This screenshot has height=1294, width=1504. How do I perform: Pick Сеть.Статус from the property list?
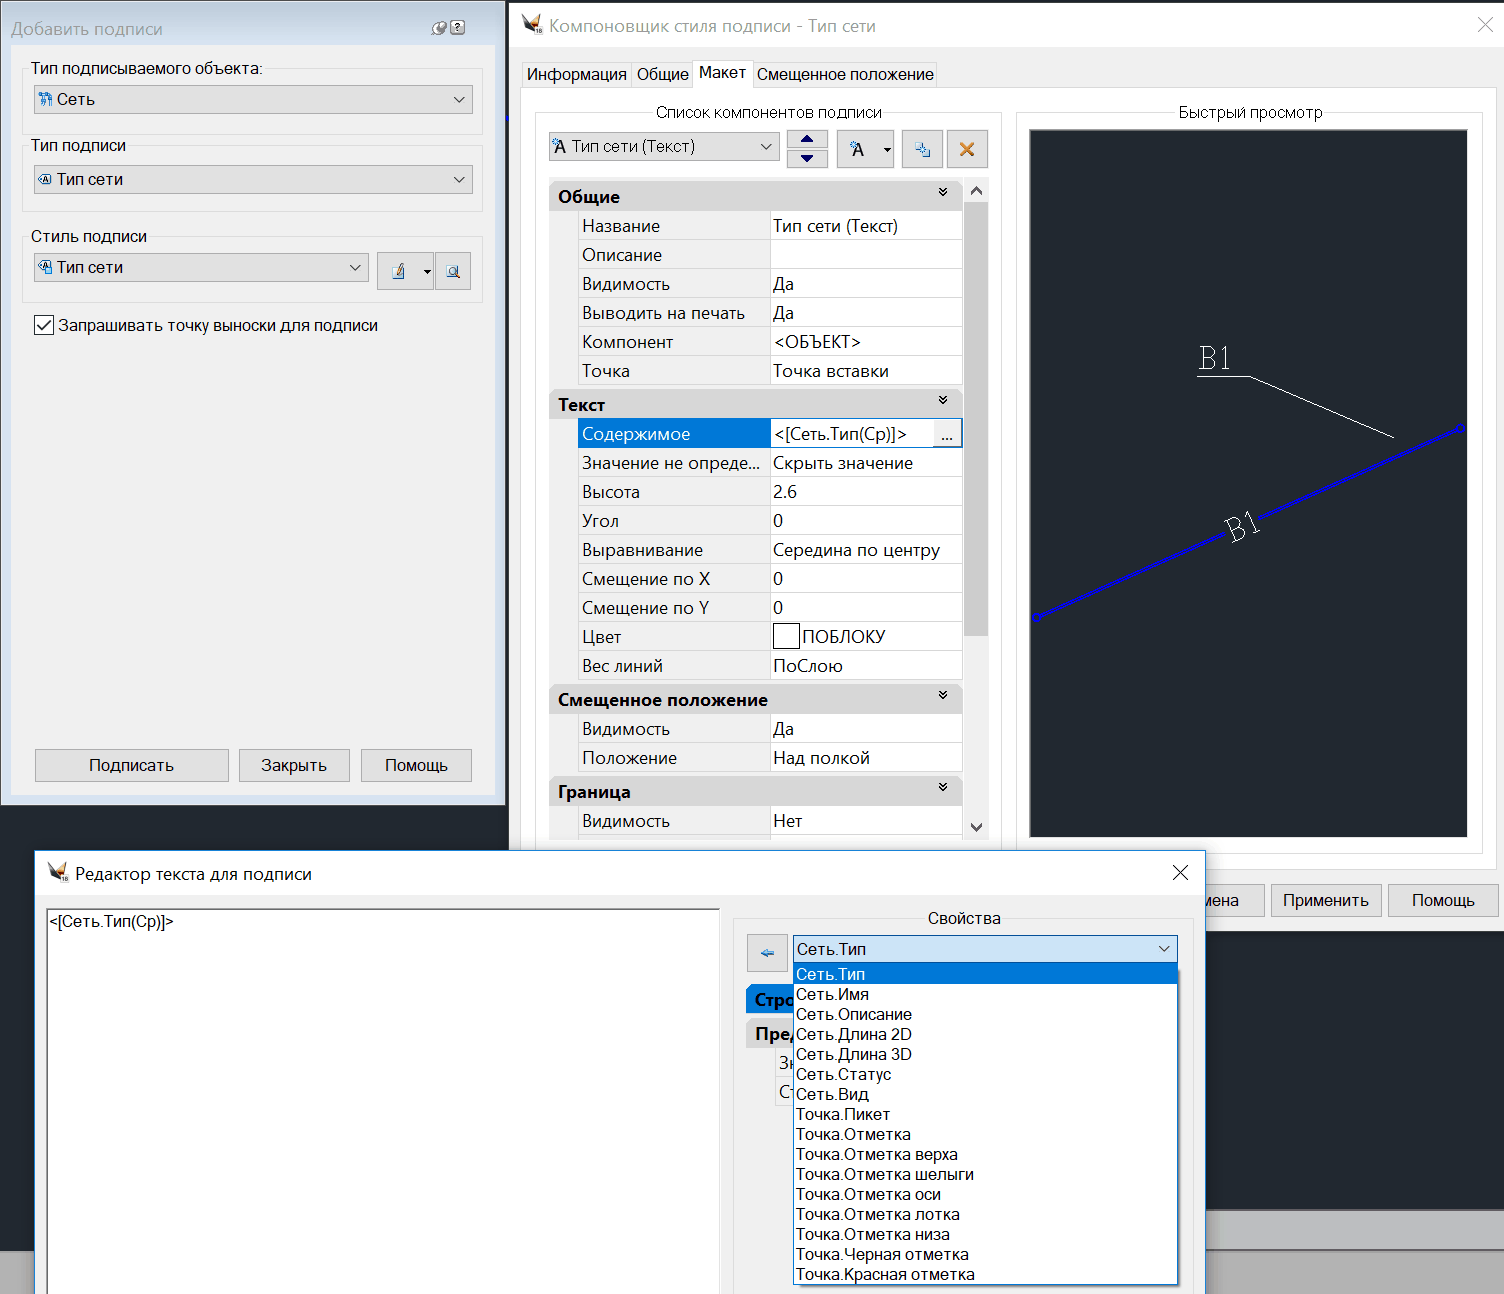[x=985, y=1074]
